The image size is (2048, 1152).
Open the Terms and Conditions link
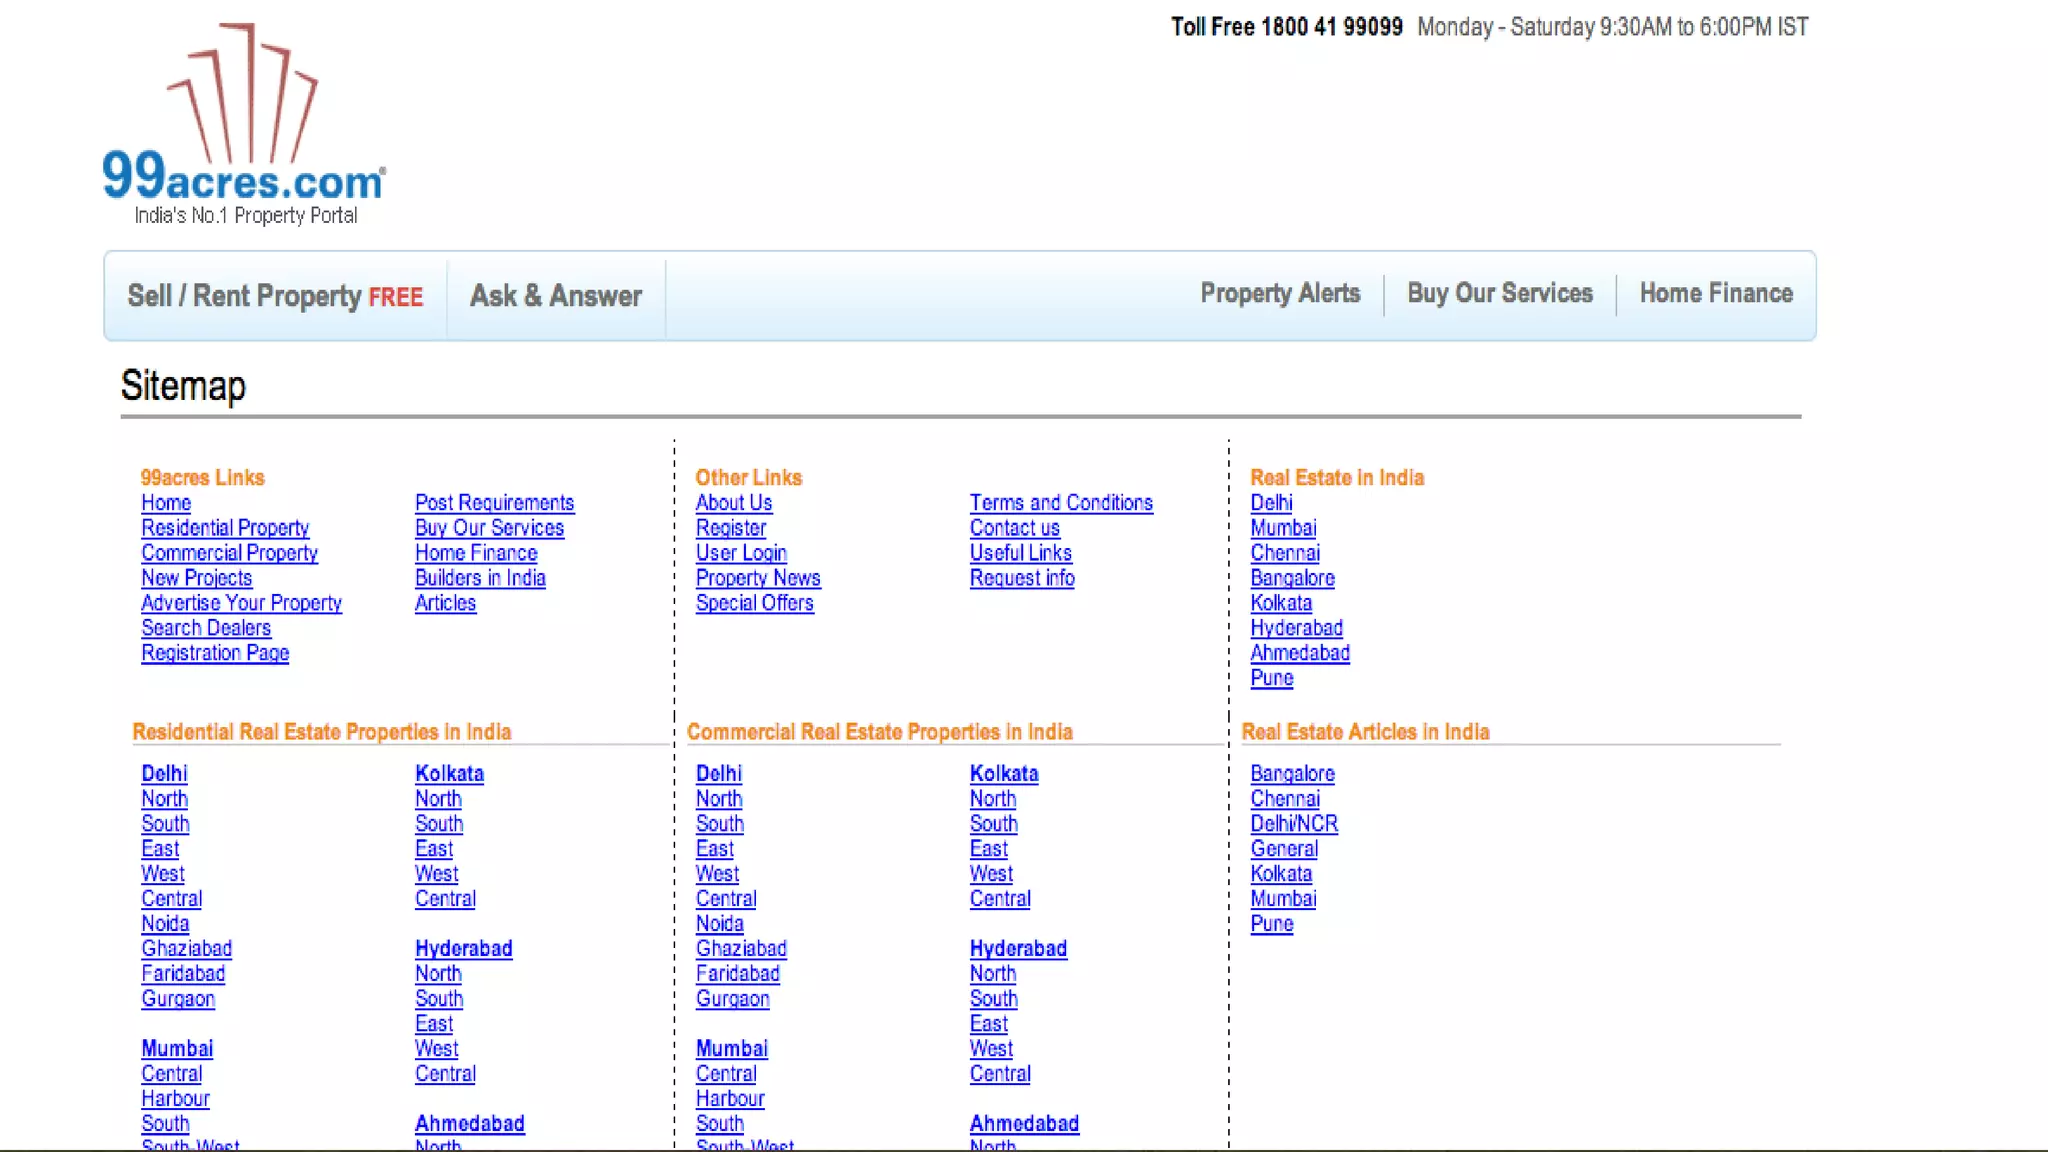(1061, 503)
